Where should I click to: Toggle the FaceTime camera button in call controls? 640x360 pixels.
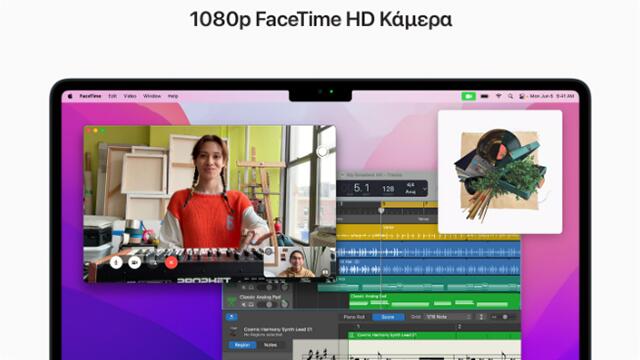134,262
